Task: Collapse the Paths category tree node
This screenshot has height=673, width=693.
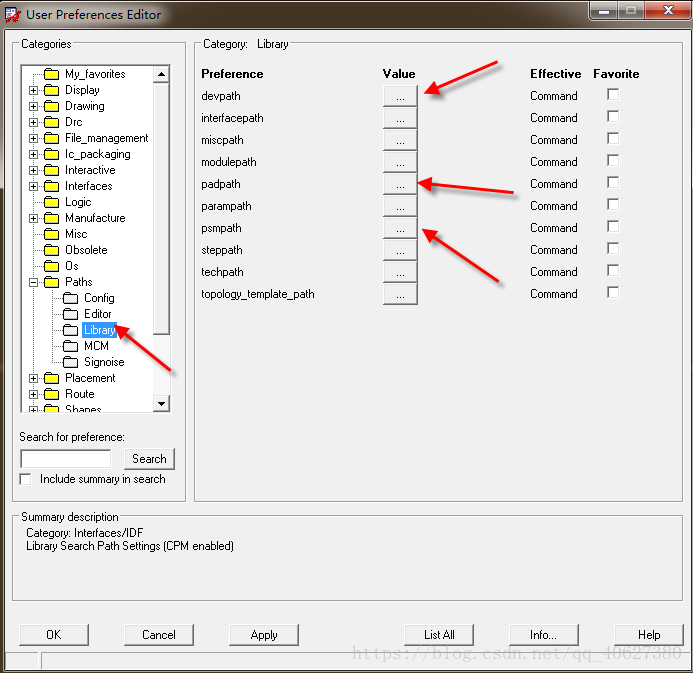Action: pos(34,282)
